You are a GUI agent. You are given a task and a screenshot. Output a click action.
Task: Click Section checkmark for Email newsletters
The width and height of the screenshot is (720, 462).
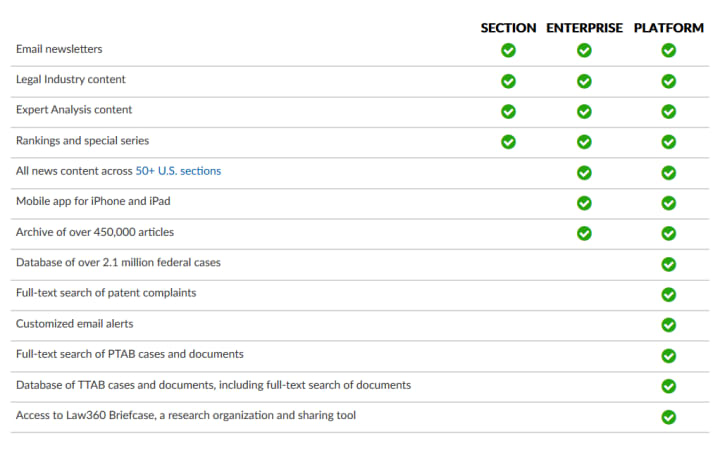[508, 50]
